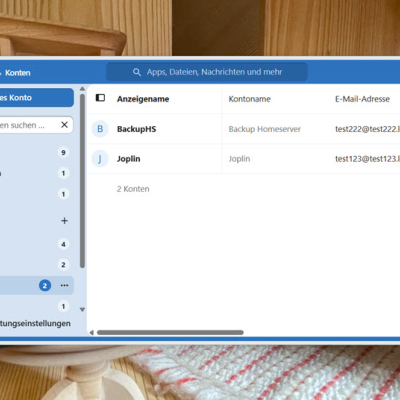The width and height of the screenshot is (400, 400).
Task: Toggle the sidebar panel icon beside Anzeigename
Action: tap(100, 98)
